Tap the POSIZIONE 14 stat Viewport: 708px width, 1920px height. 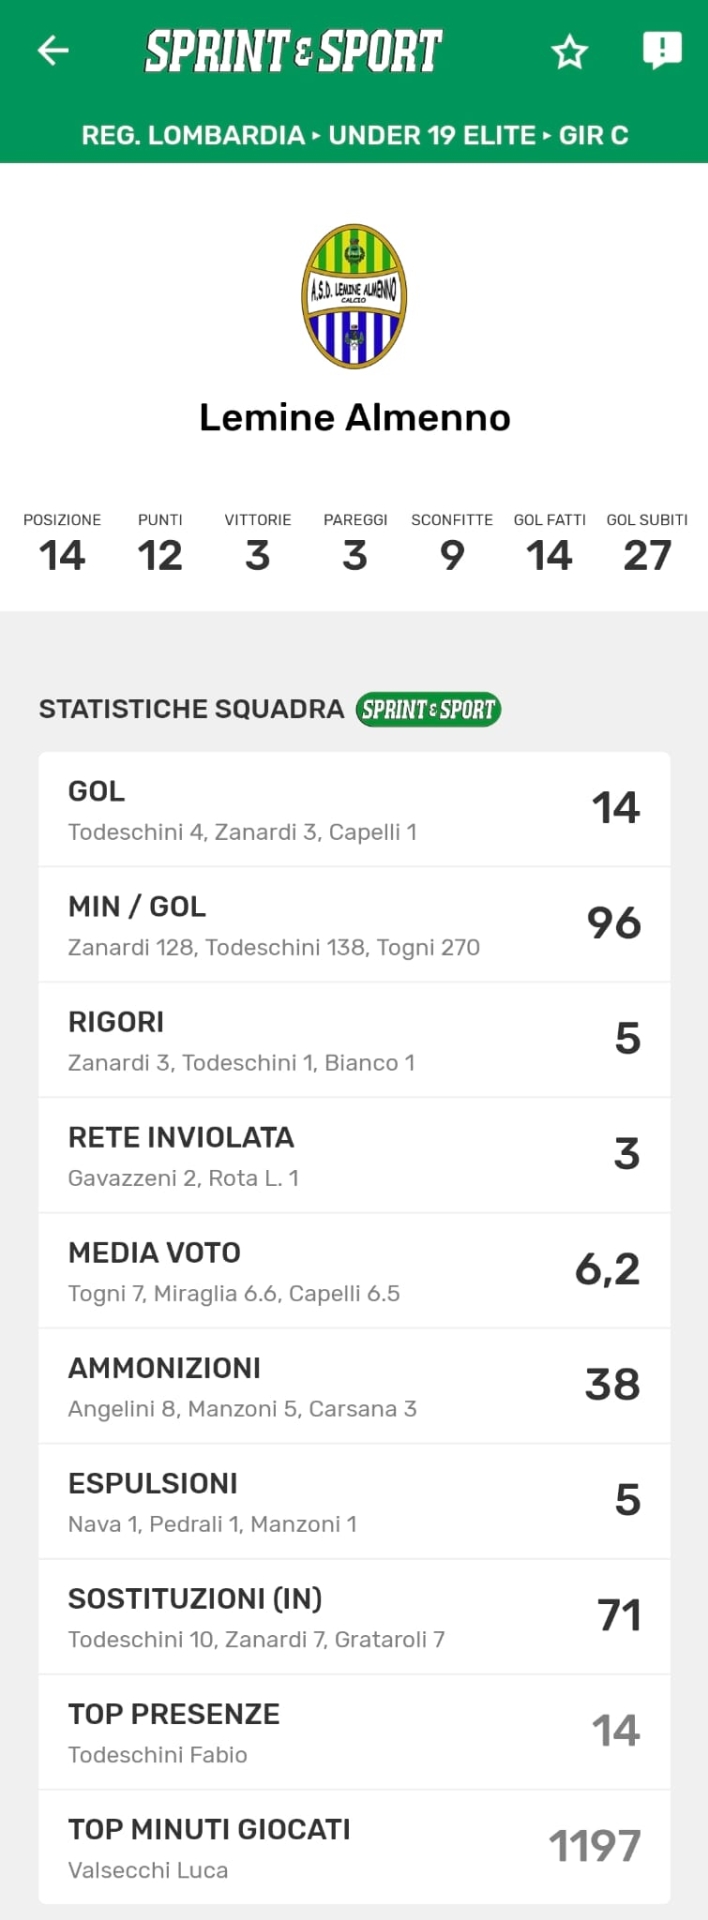62,544
